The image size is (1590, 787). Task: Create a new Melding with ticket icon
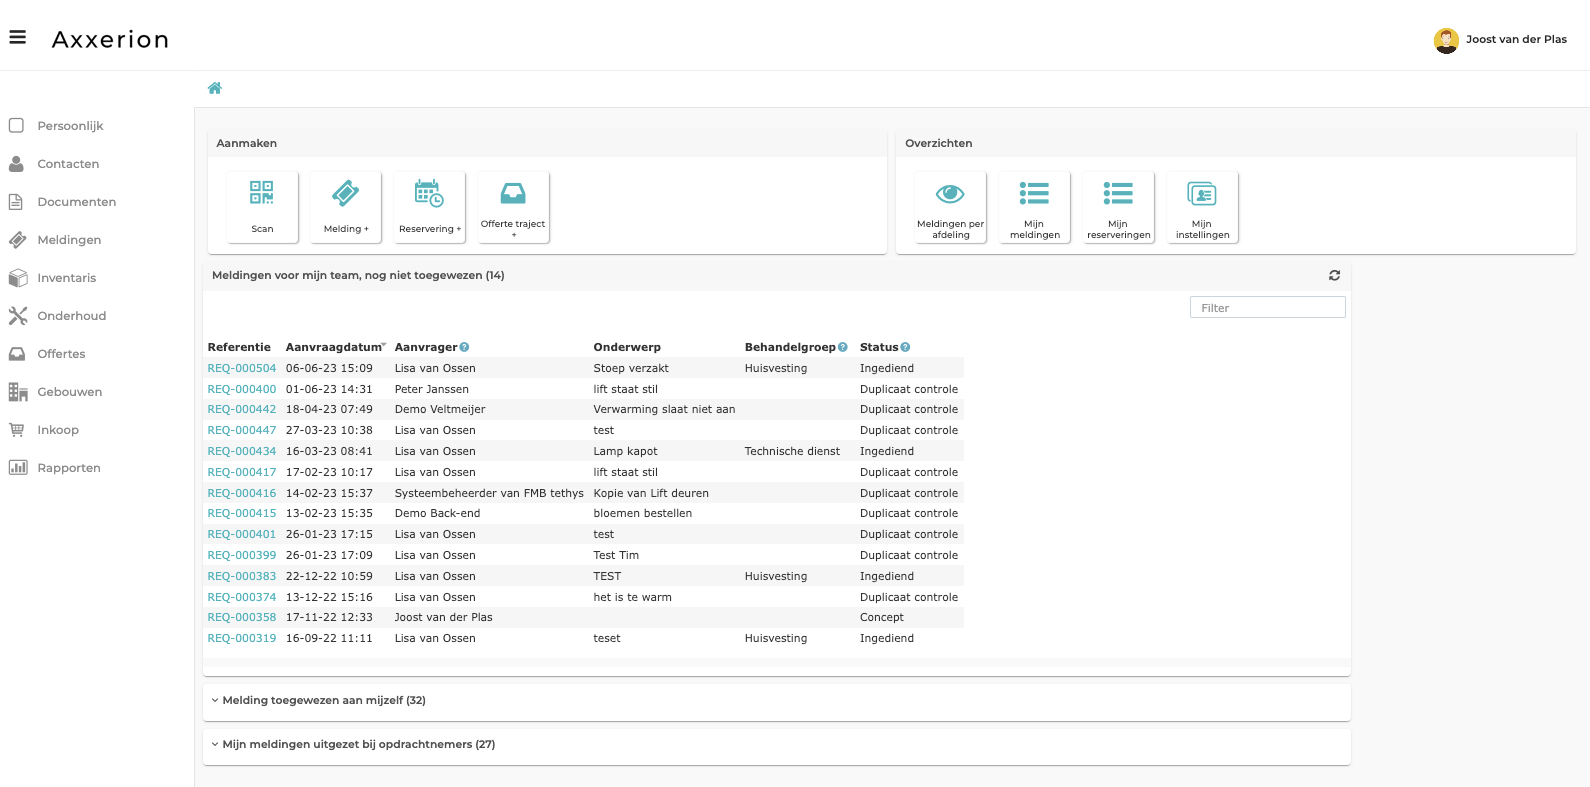coord(346,206)
